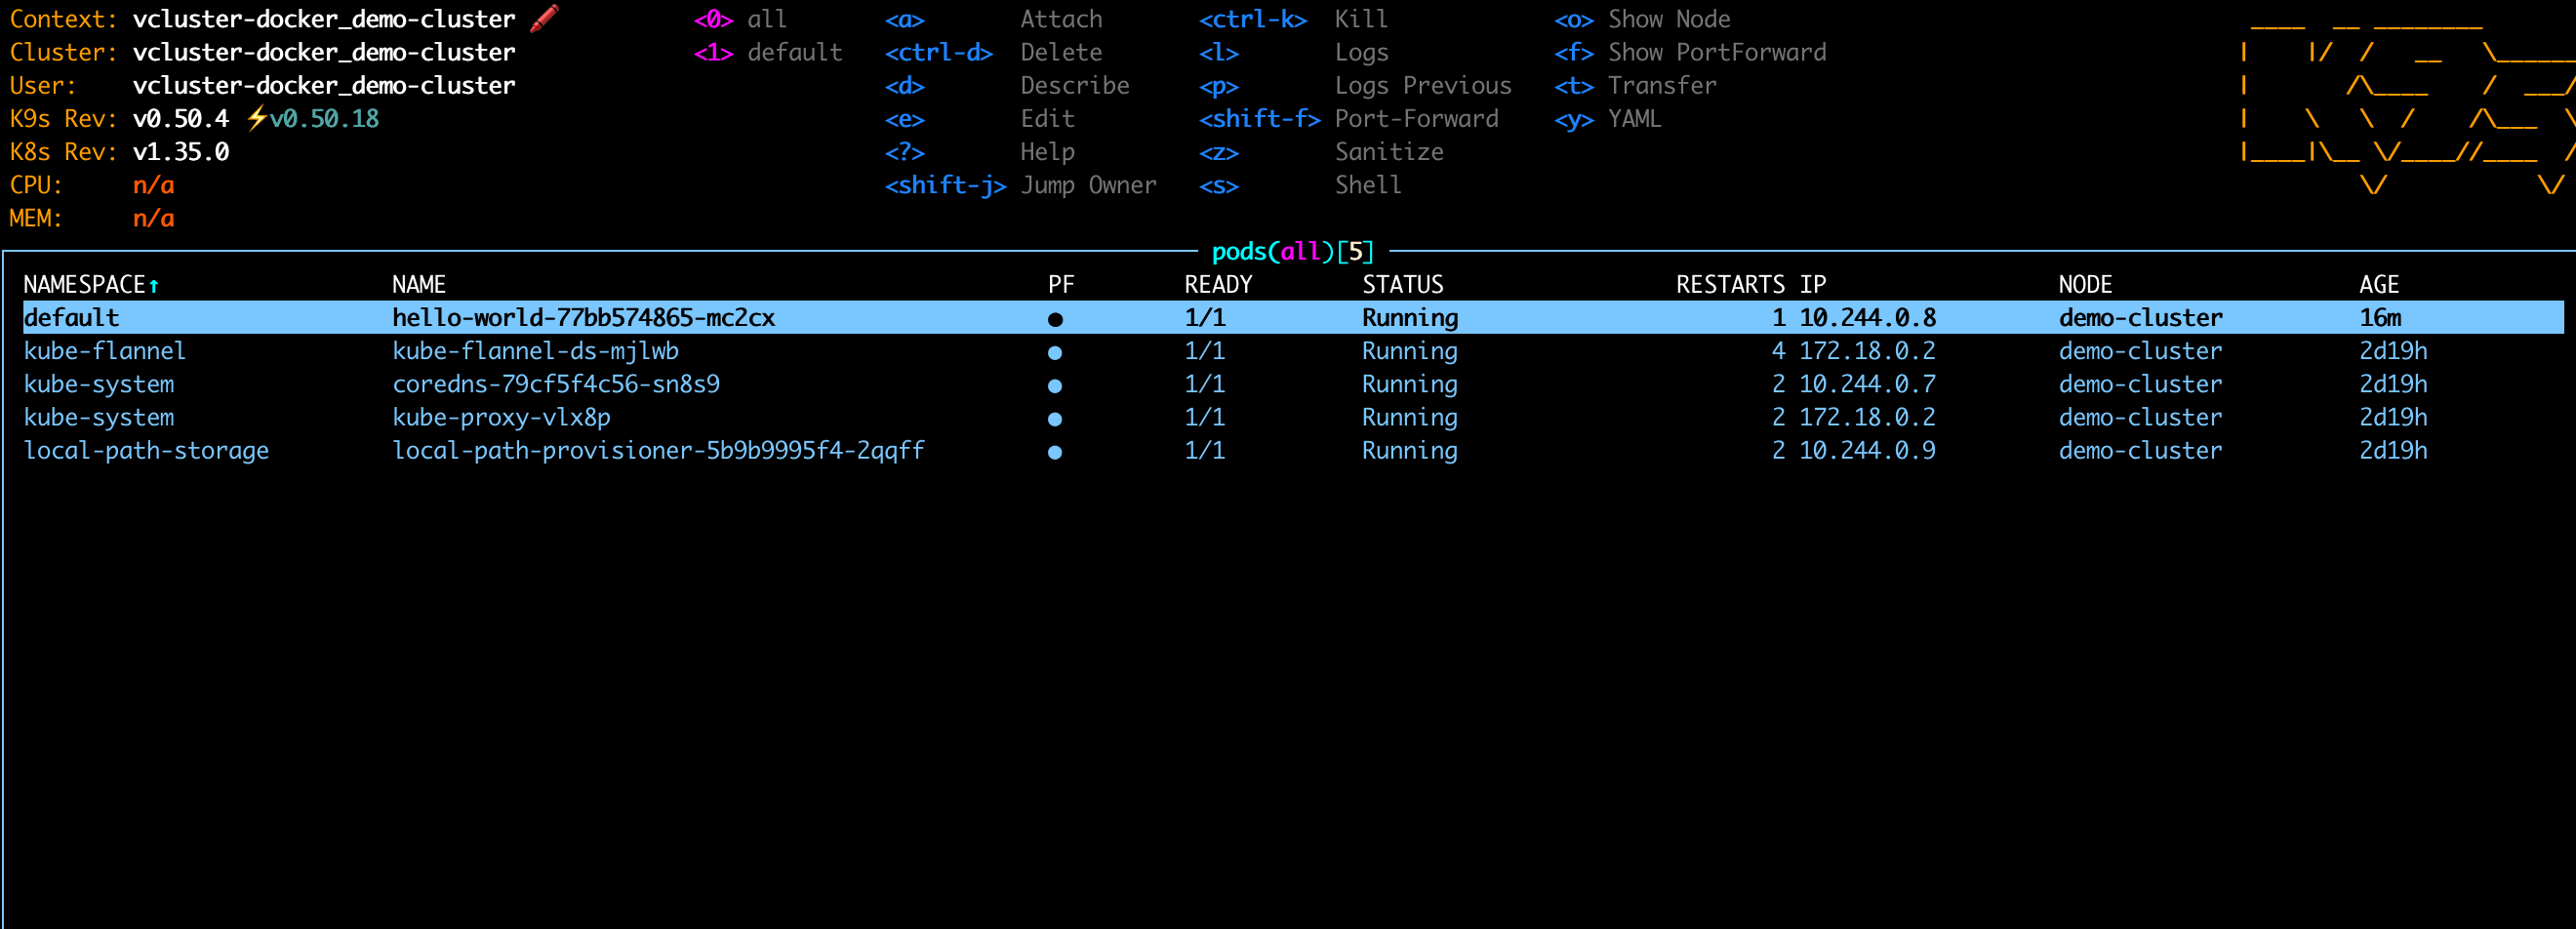
Task: Click the IP column header
Action: click(x=1813, y=285)
